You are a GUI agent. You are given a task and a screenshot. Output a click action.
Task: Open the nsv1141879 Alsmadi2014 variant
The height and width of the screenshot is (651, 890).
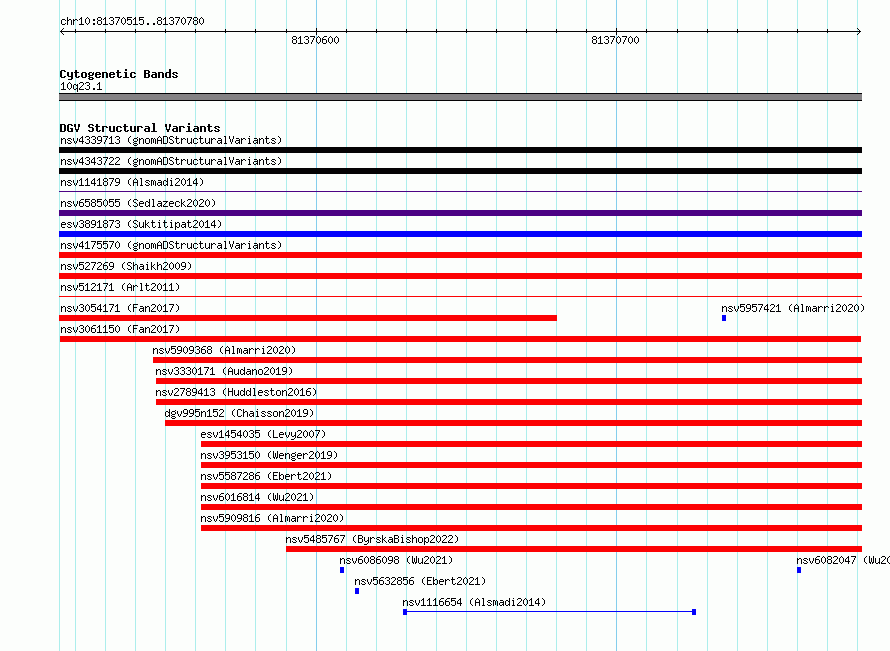pos(132,182)
